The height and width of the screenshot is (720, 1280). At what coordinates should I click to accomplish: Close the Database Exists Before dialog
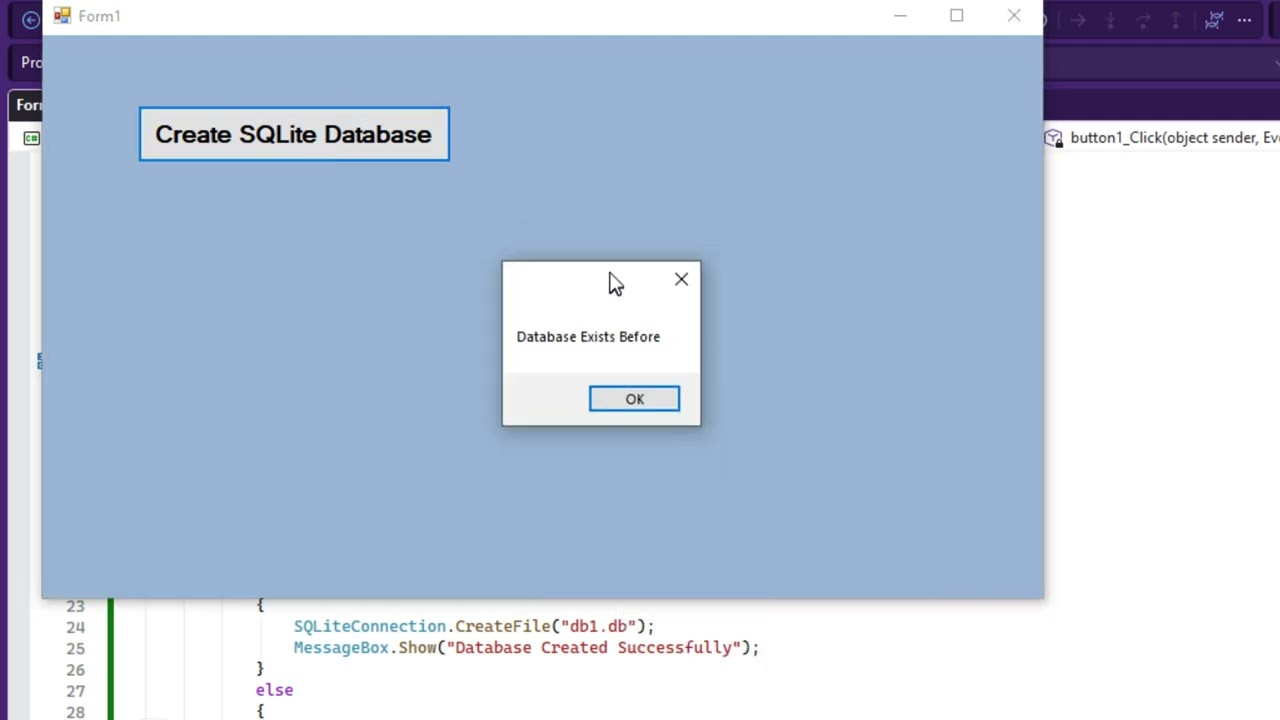(681, 280)
